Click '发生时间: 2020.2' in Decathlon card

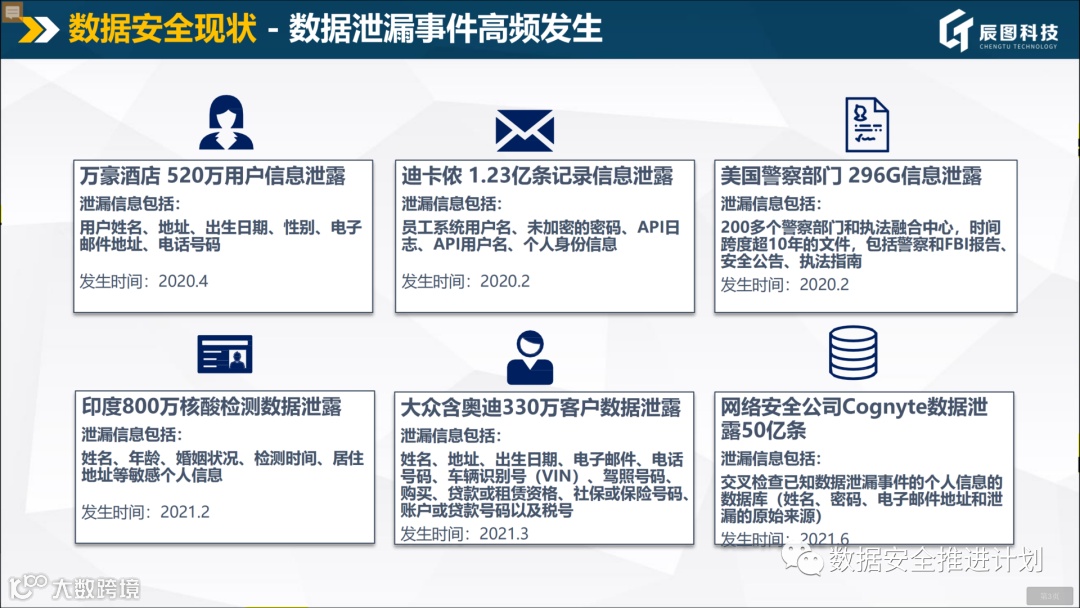[x=466, y=281]
